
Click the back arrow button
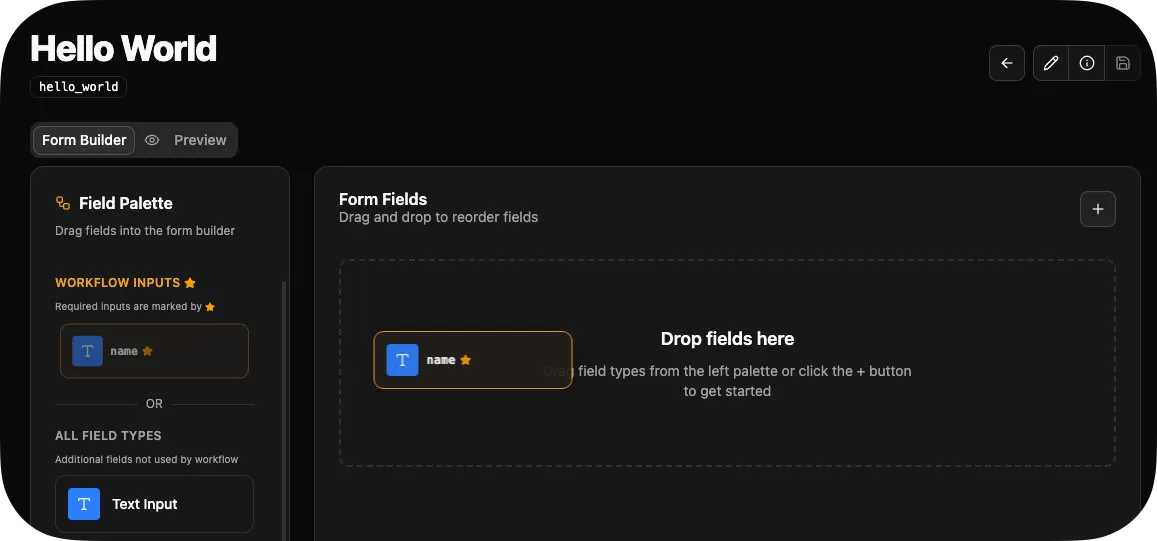click(x=1007, y=63)
